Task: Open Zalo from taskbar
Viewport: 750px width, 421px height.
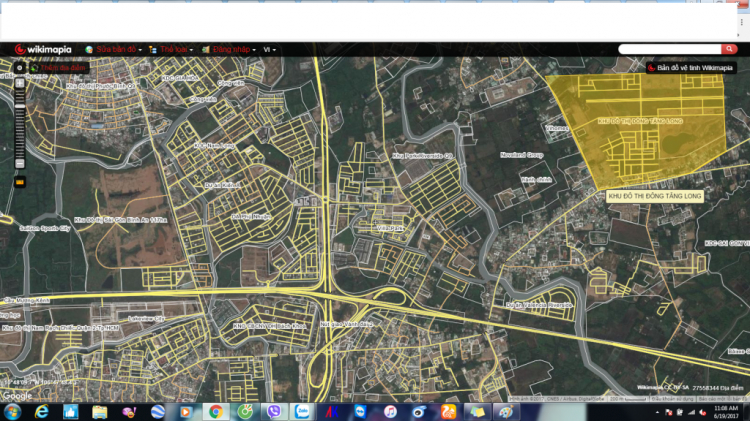Action: (x=302, y=412)
